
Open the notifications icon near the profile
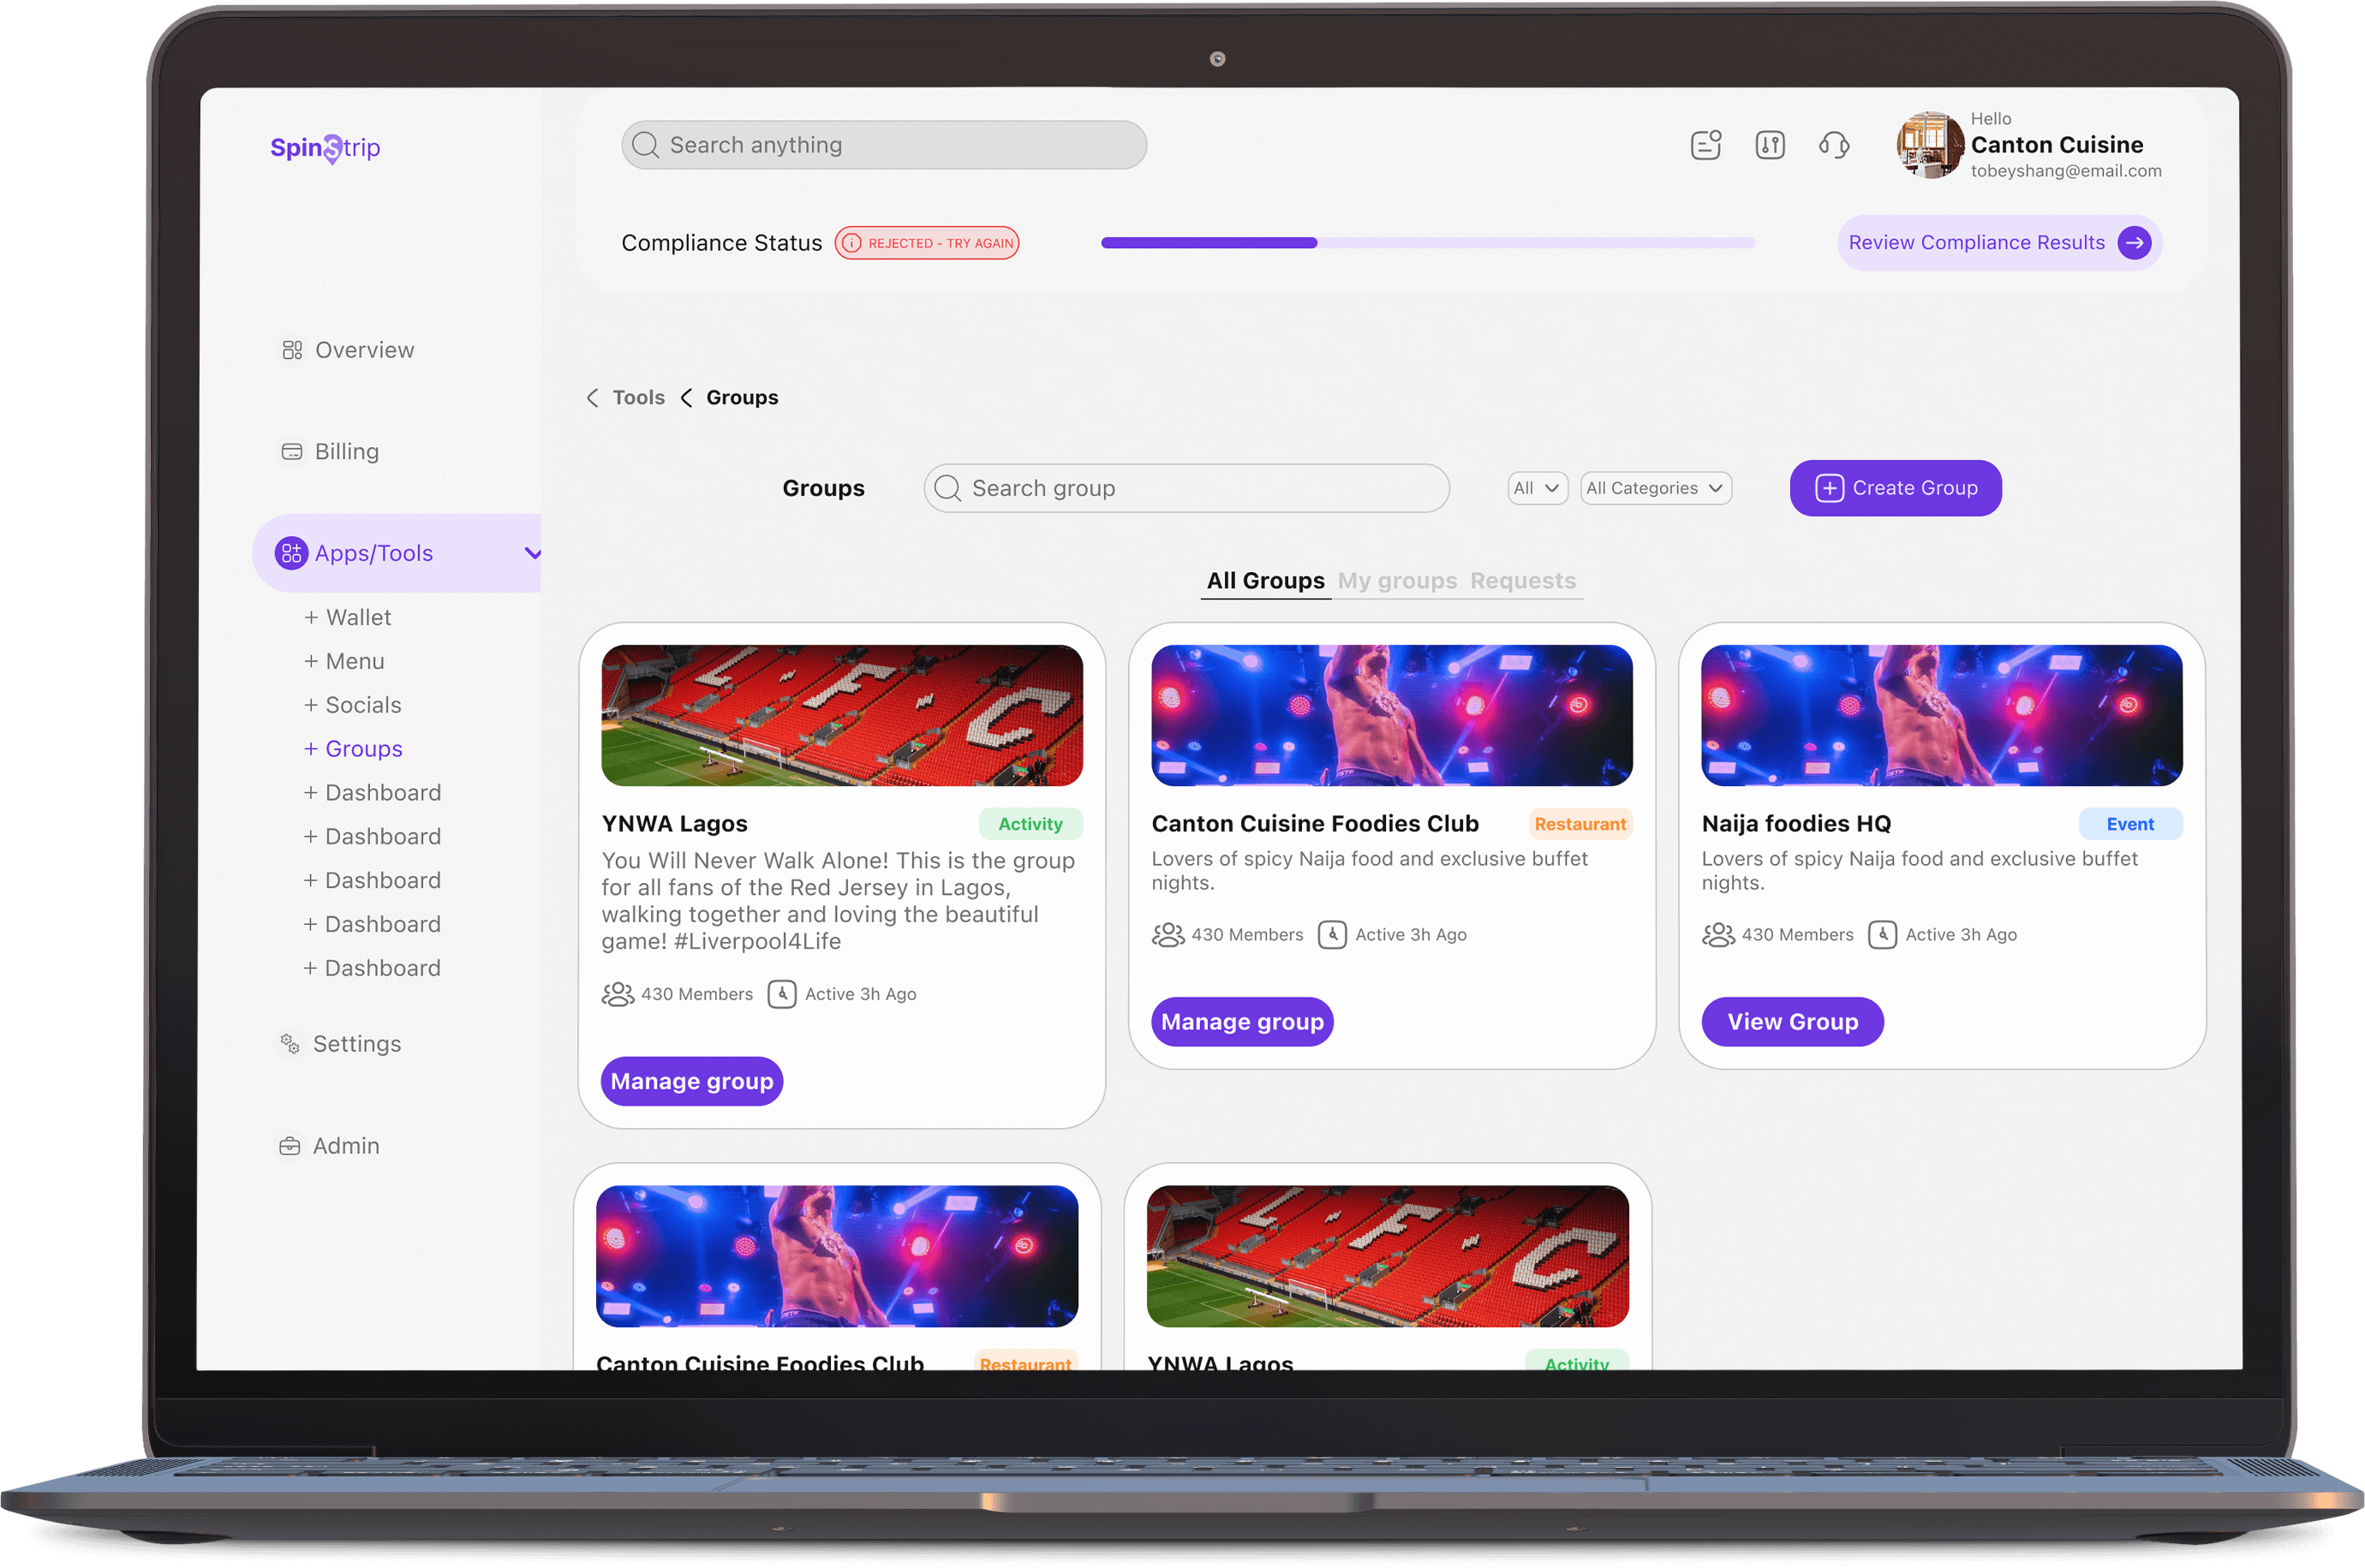pyautogui.click(x=1705, y=145)
